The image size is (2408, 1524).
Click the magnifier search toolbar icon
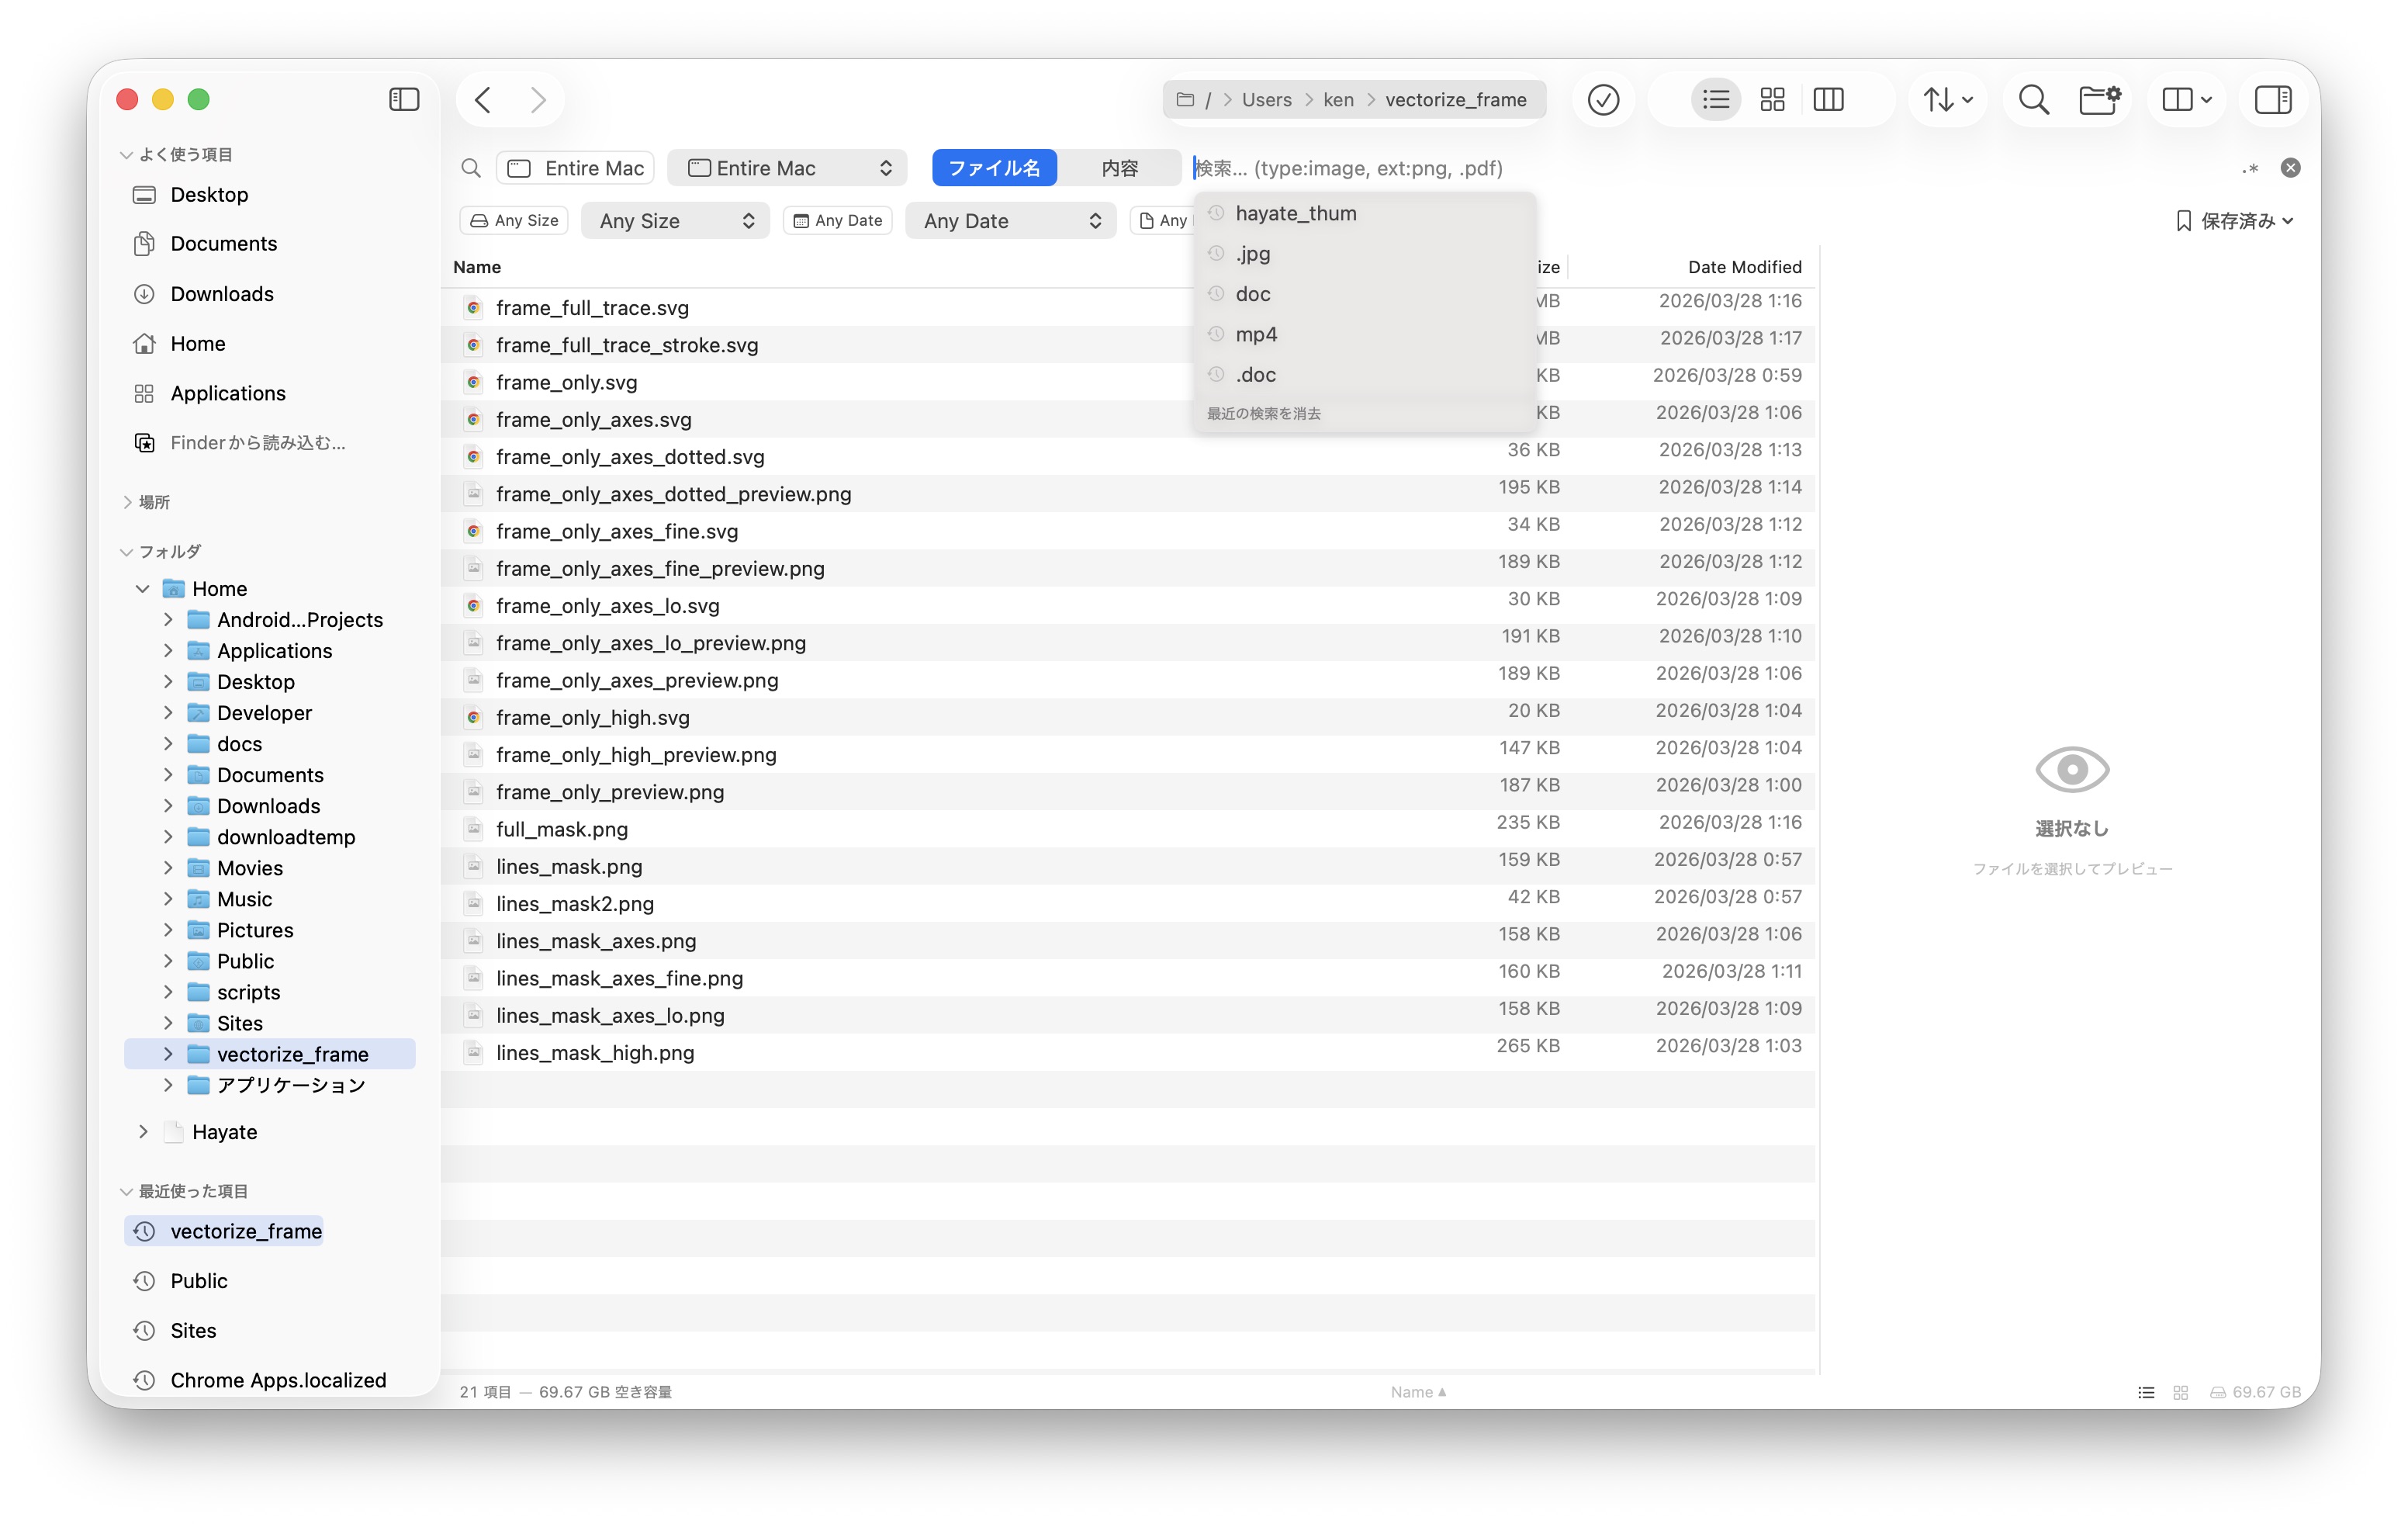(2033, 99)
